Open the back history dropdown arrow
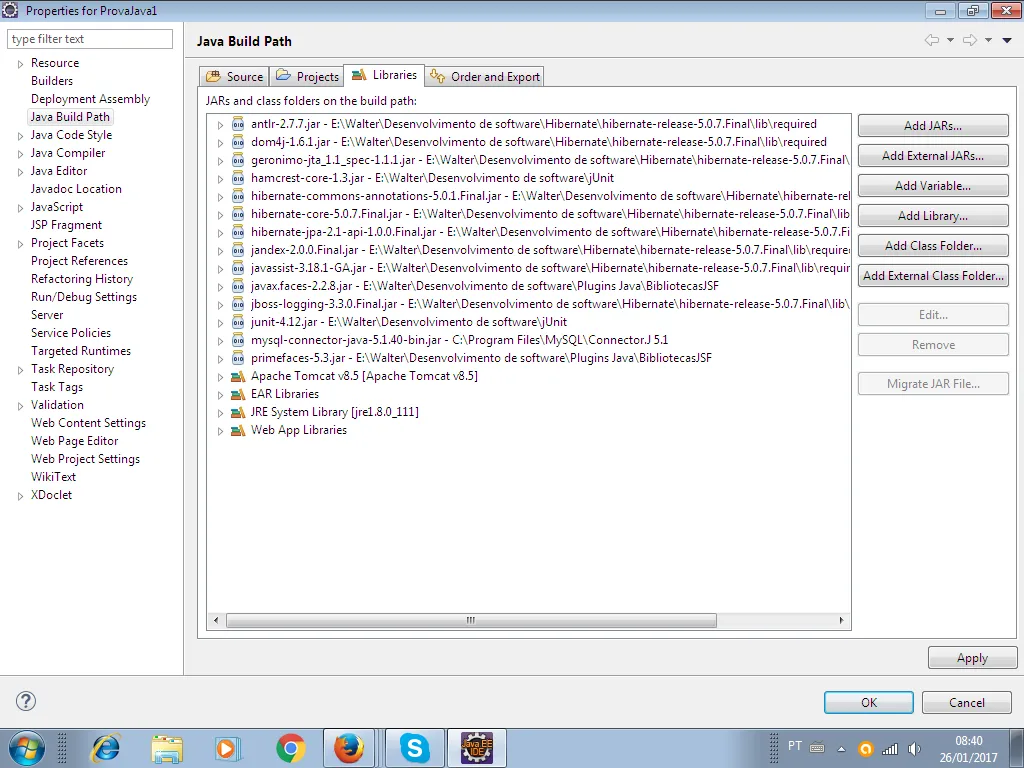Image resolution: width=1024 pixels, height=768 pixels. click(950, 40)
